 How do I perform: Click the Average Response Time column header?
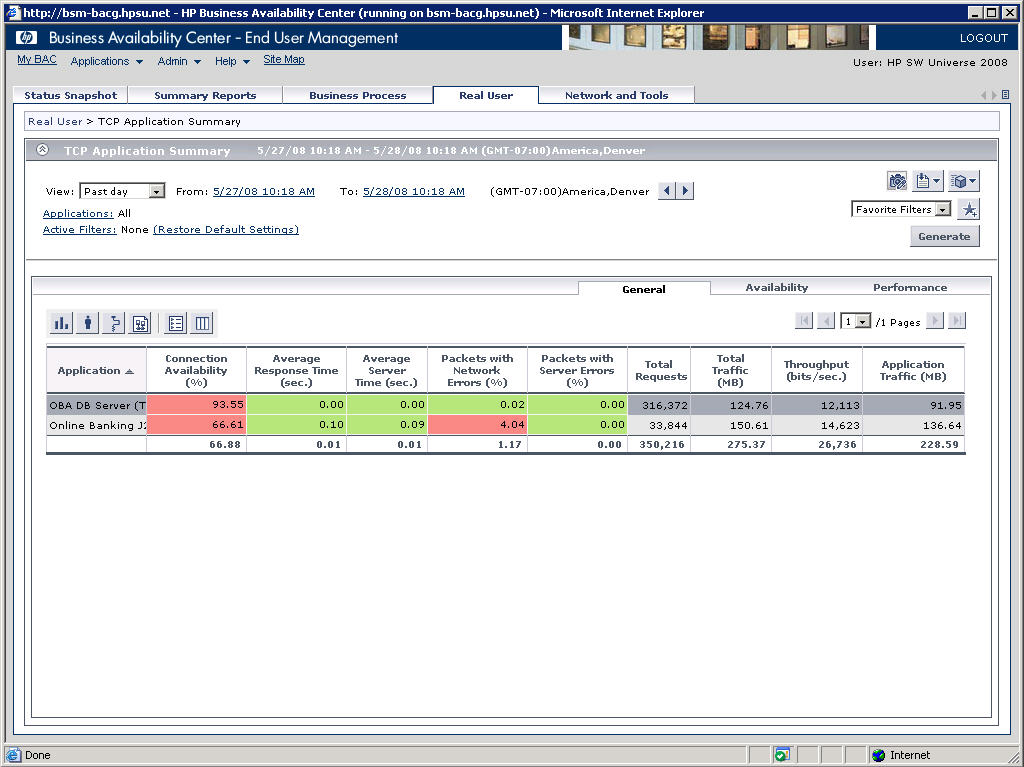pos(296,370)
